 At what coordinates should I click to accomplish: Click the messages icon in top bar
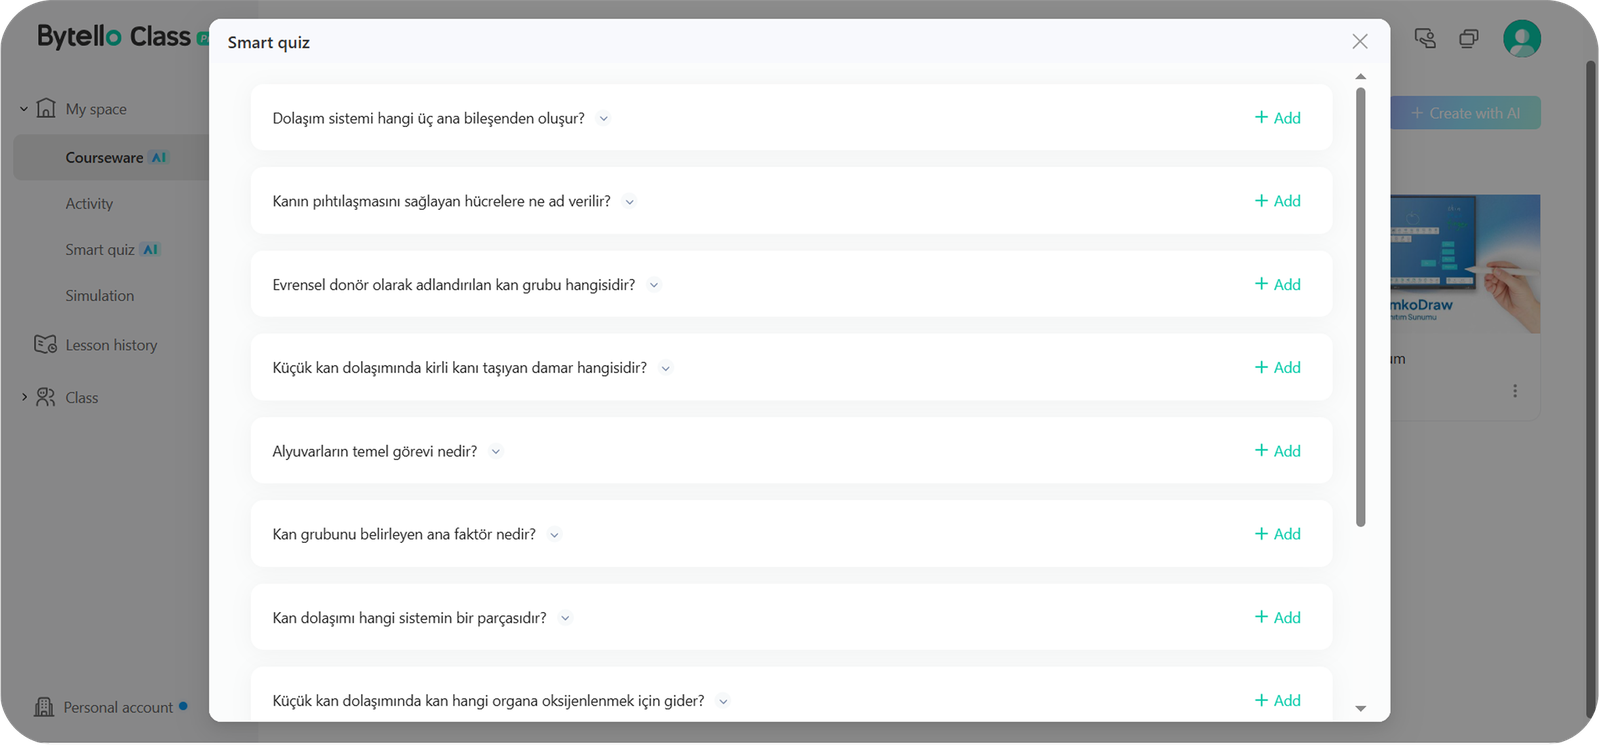[x=1425, y=39]
